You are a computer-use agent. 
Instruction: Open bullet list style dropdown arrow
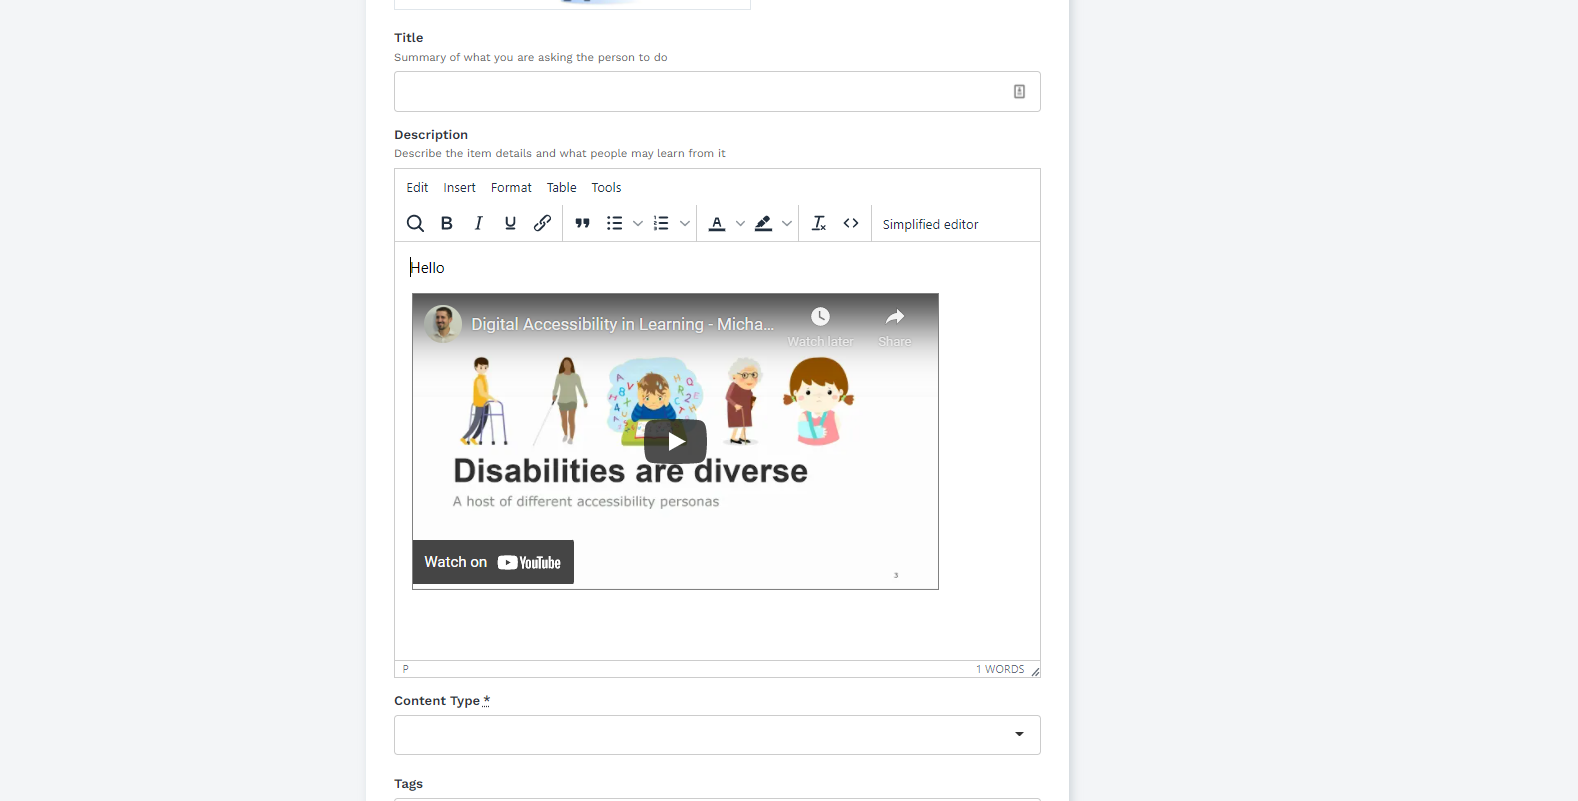pyautogui.click(x=638, y=223)
